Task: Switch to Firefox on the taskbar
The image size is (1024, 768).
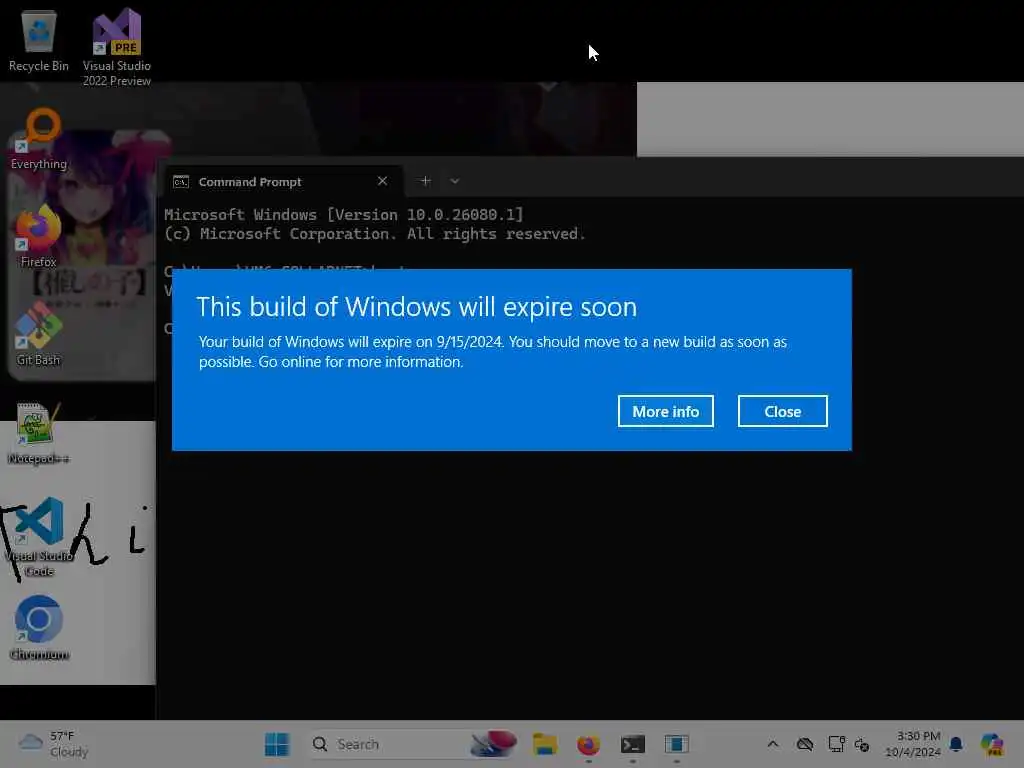Action: 588,744
